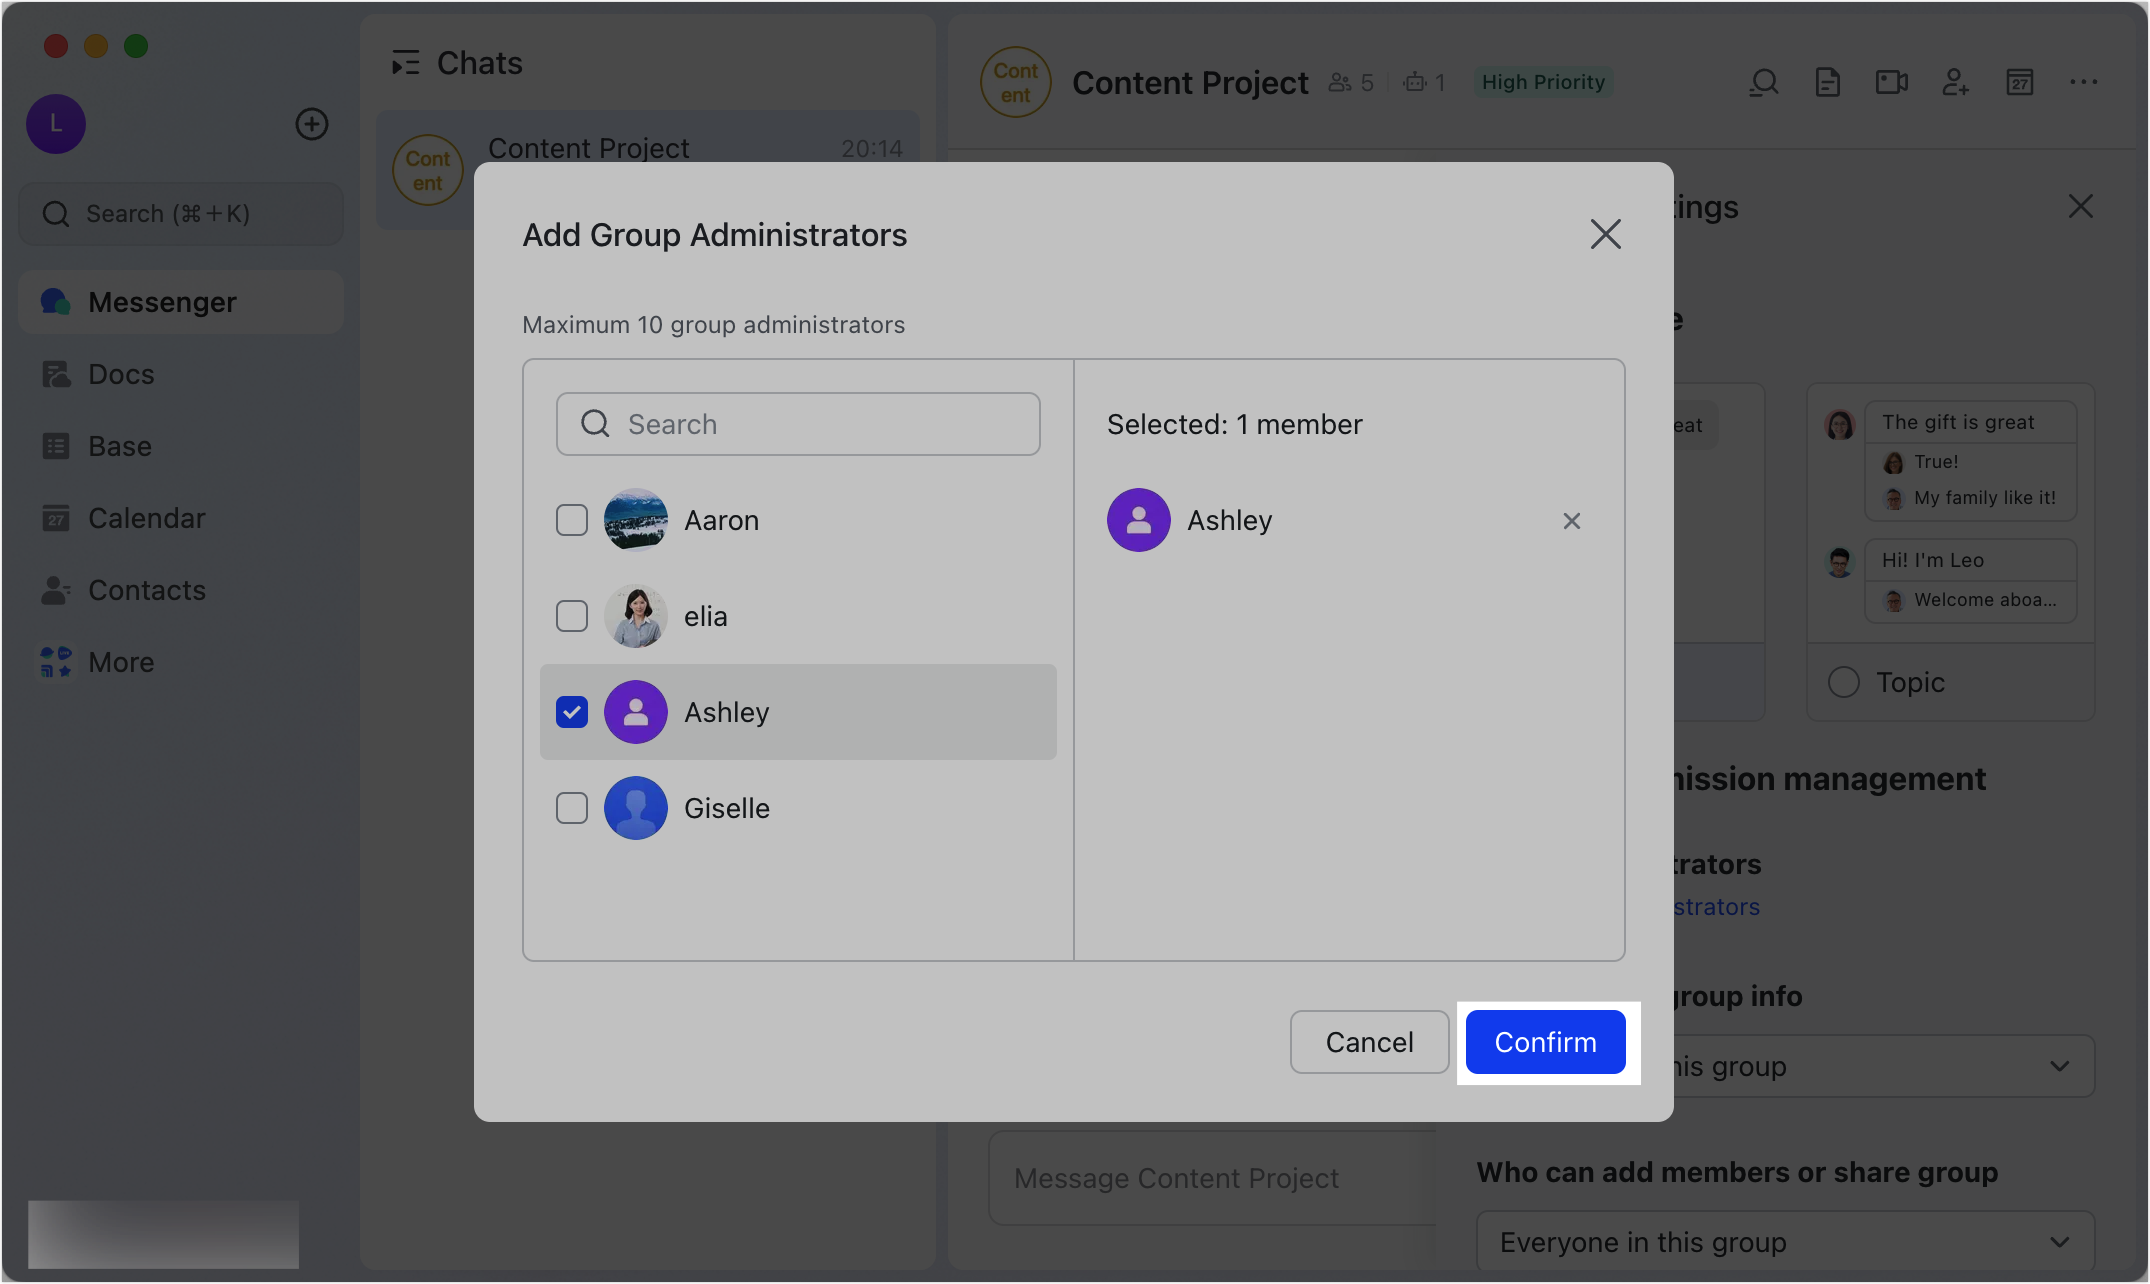Check the Aaron checkbox
The image size is (2150, 1284).
pos(572,520)
